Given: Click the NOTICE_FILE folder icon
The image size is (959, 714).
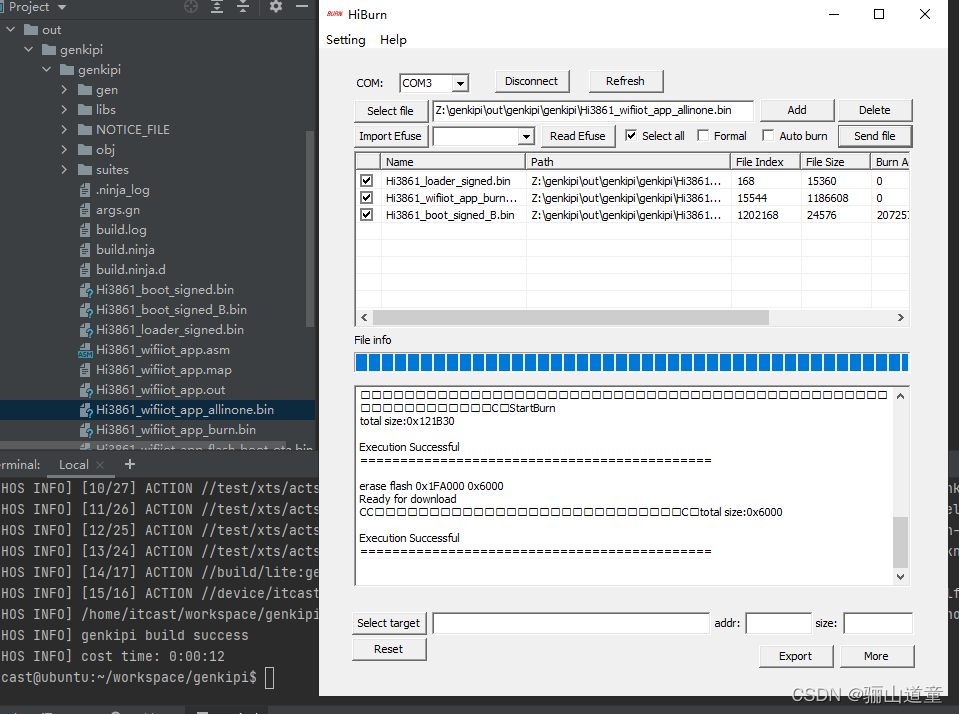Looking at the screenshot, I should coord(85,130).
